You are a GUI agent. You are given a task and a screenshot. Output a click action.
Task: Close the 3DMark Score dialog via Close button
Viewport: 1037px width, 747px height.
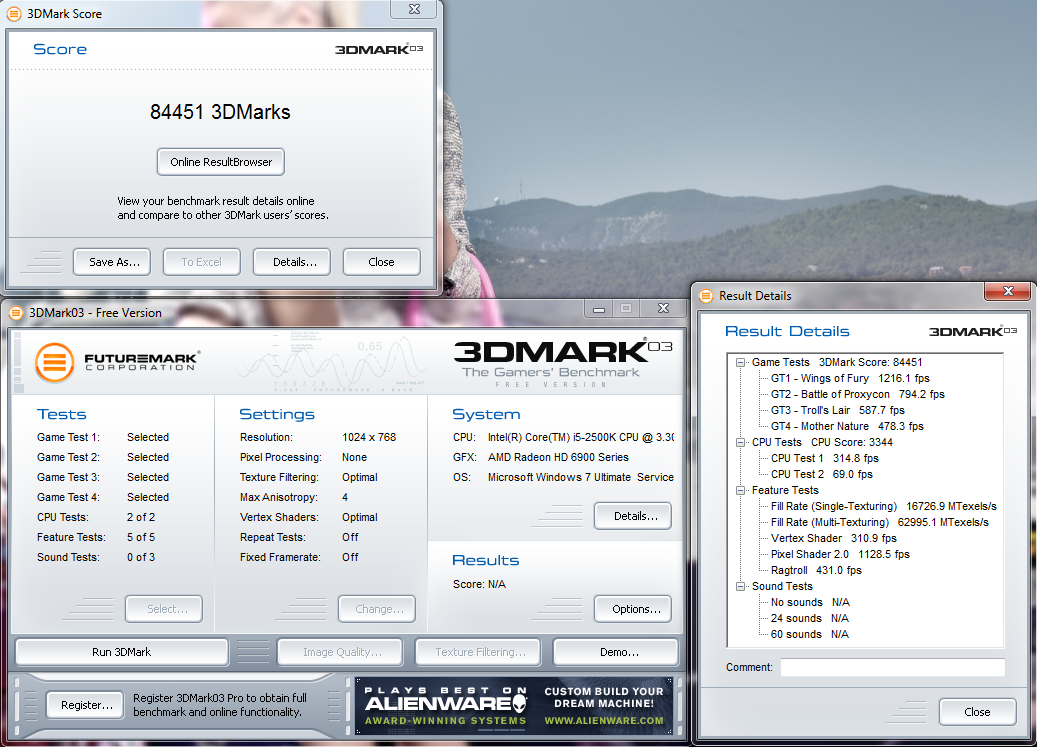382,262
